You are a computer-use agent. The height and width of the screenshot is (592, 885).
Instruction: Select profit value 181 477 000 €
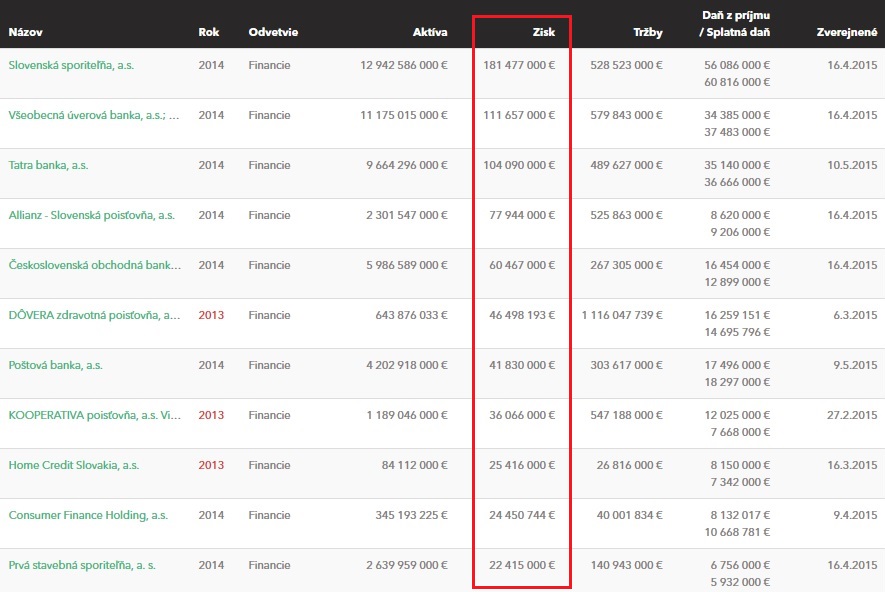(519, 65)
